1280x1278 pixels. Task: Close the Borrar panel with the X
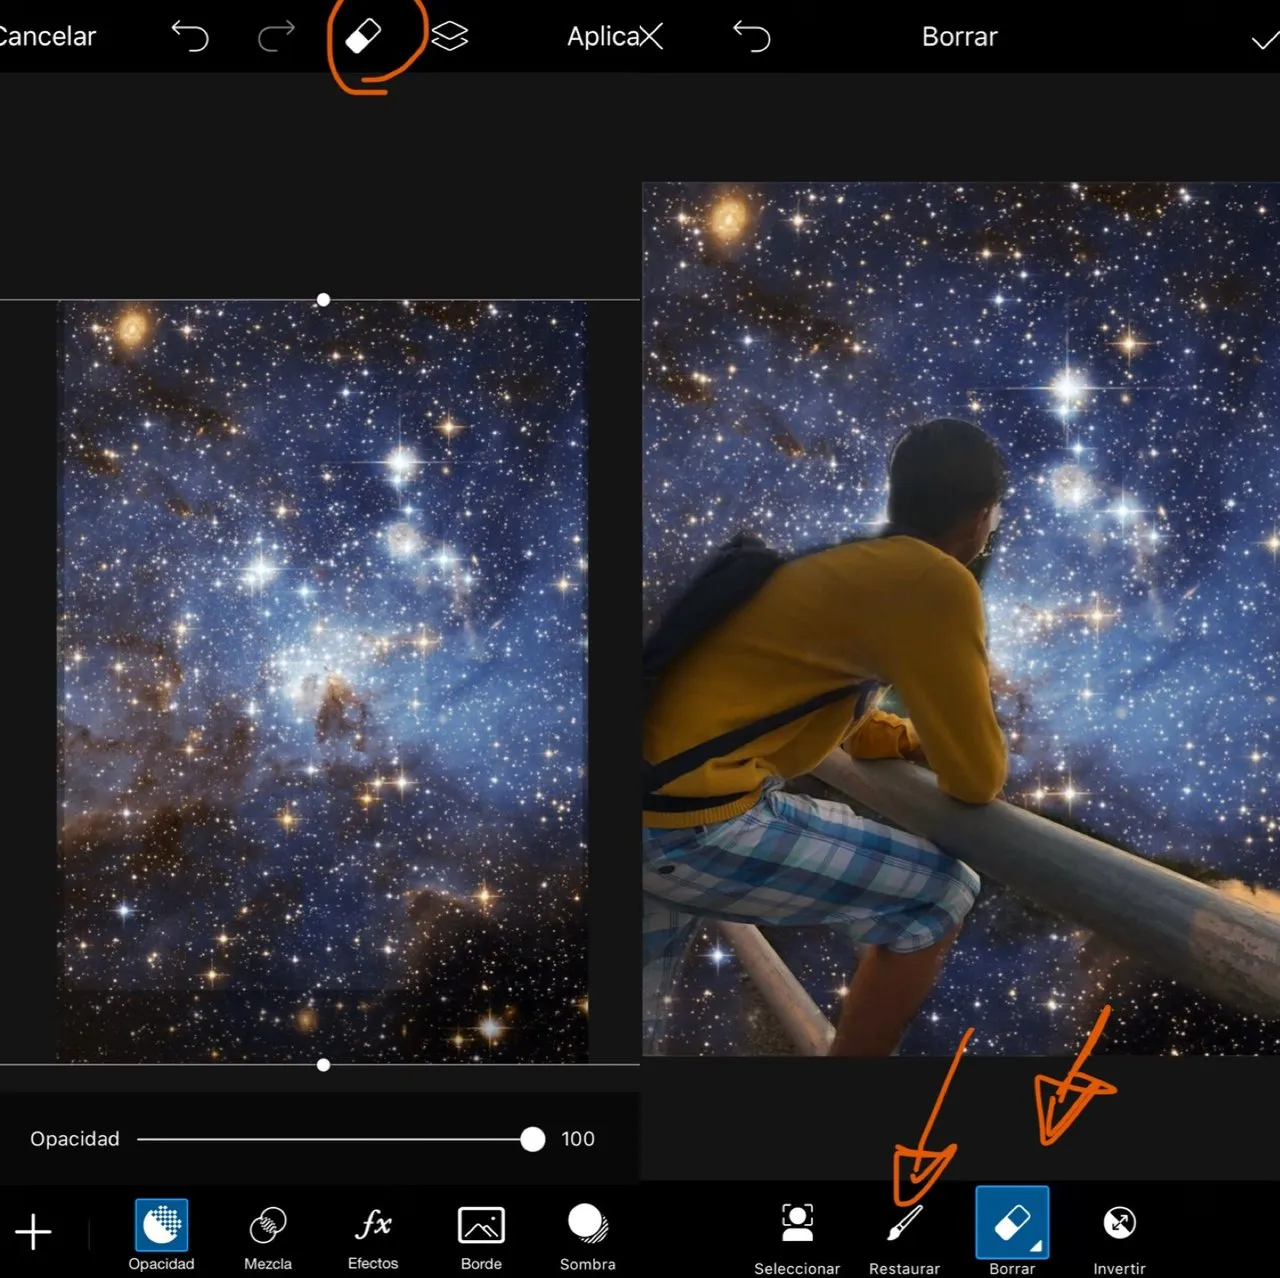(651, 37)
